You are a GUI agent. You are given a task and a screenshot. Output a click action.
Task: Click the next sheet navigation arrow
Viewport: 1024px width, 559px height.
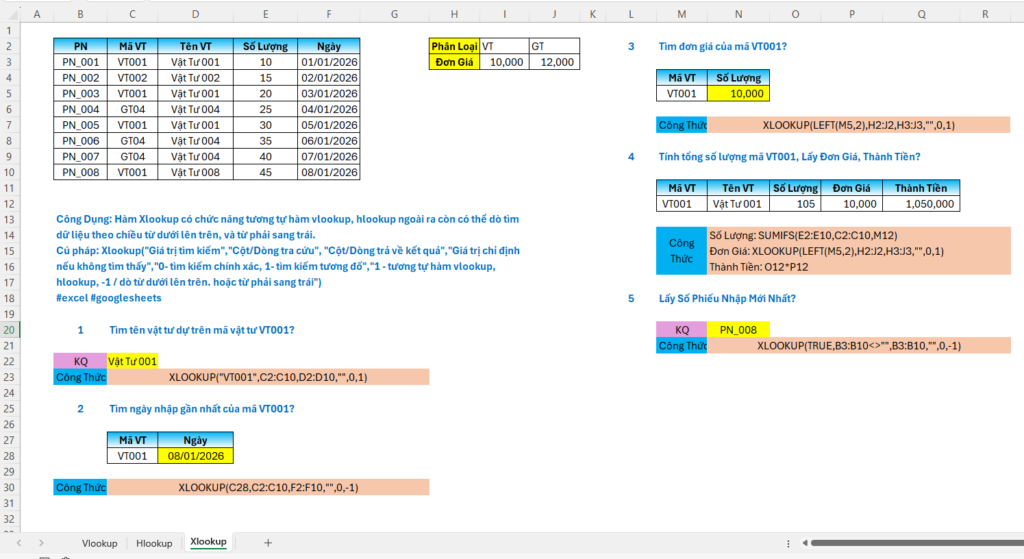pos(40,543)
